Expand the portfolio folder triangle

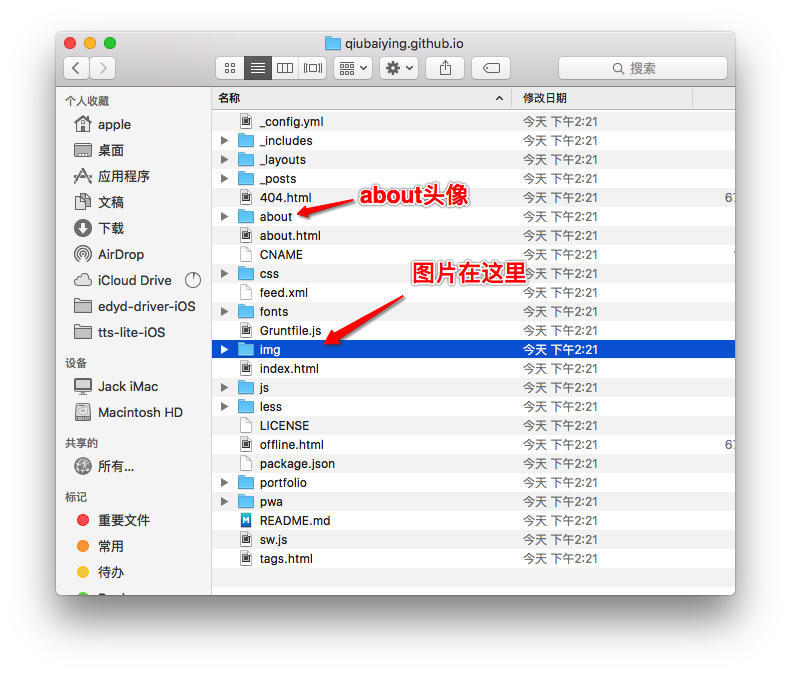[224, 483]
